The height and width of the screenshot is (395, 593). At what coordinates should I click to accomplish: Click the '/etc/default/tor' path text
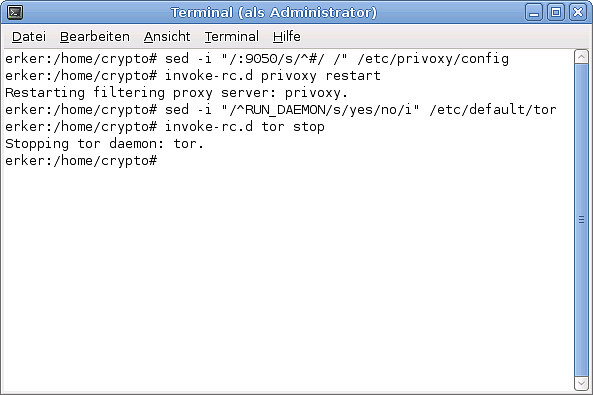[493, 110]
